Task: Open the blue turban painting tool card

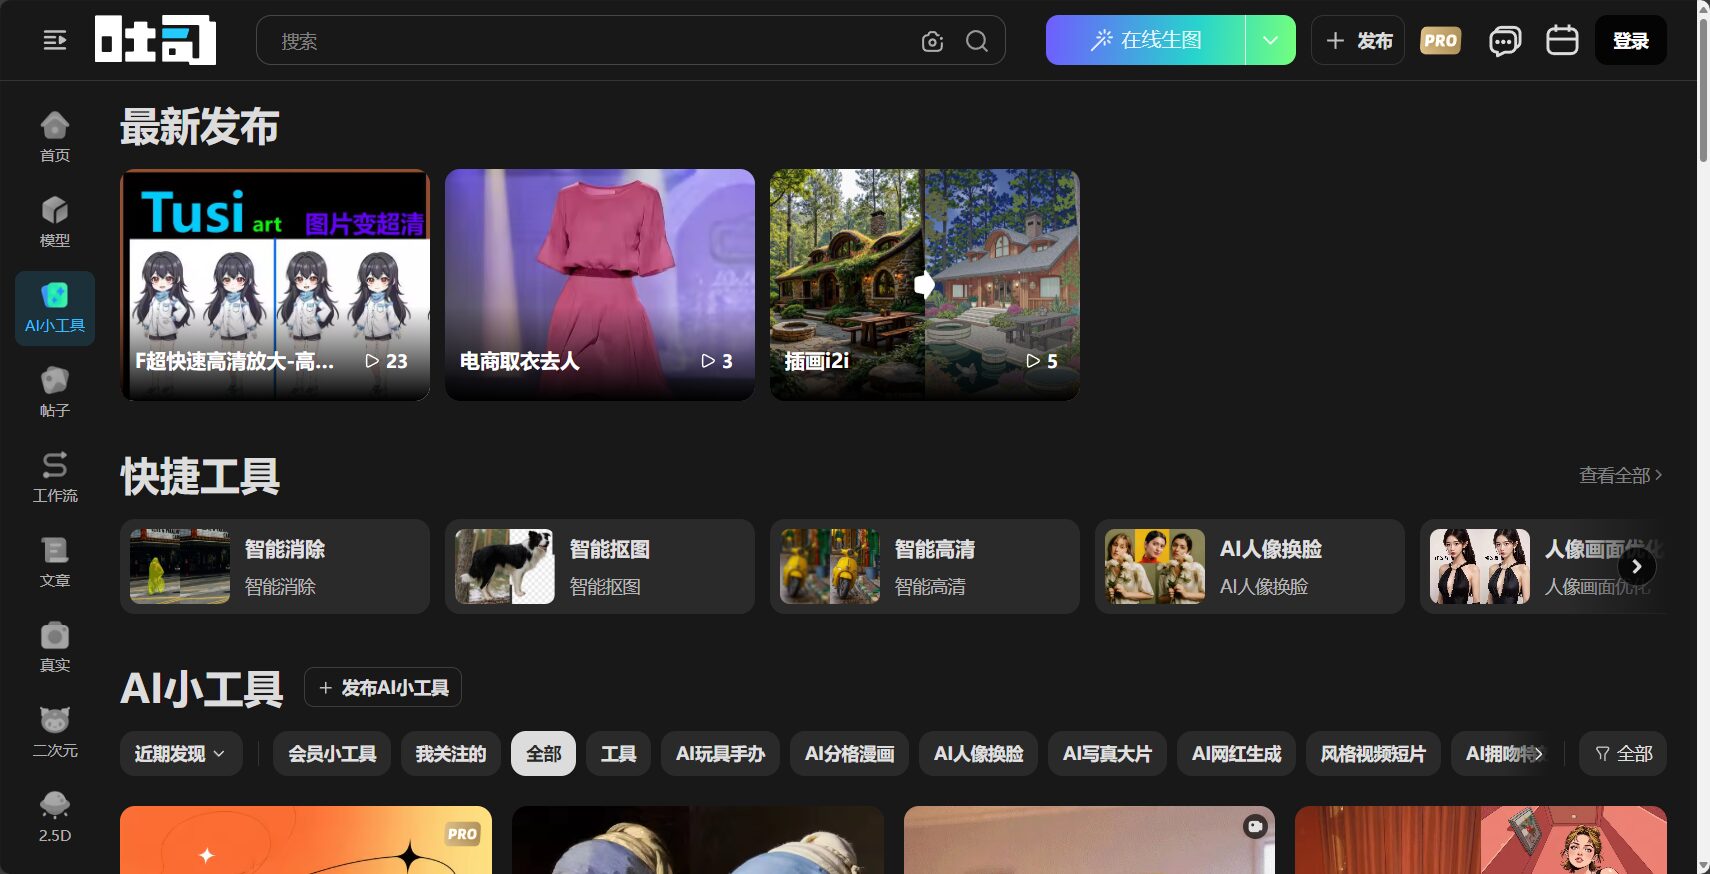Action: (x=698, y=840)
